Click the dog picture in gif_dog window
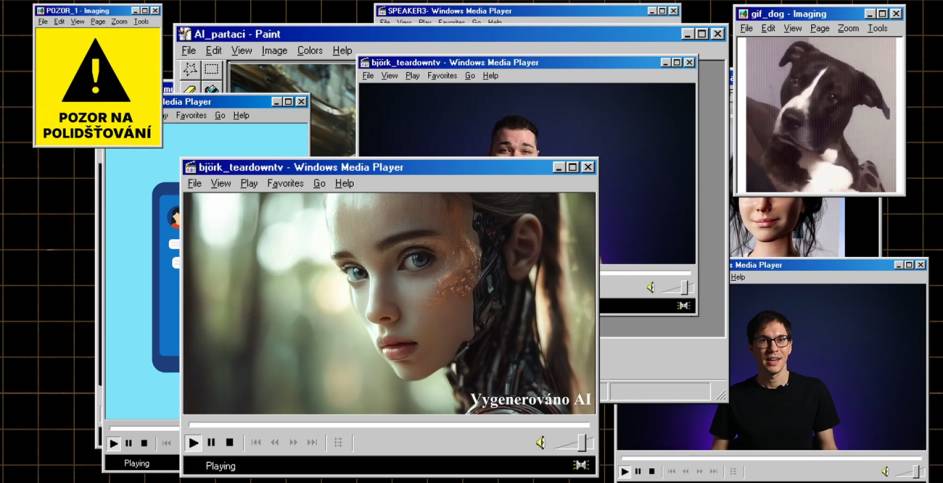The height and width of the screenshot is (483, 943). pyautogui.click(x=817, y=115)
